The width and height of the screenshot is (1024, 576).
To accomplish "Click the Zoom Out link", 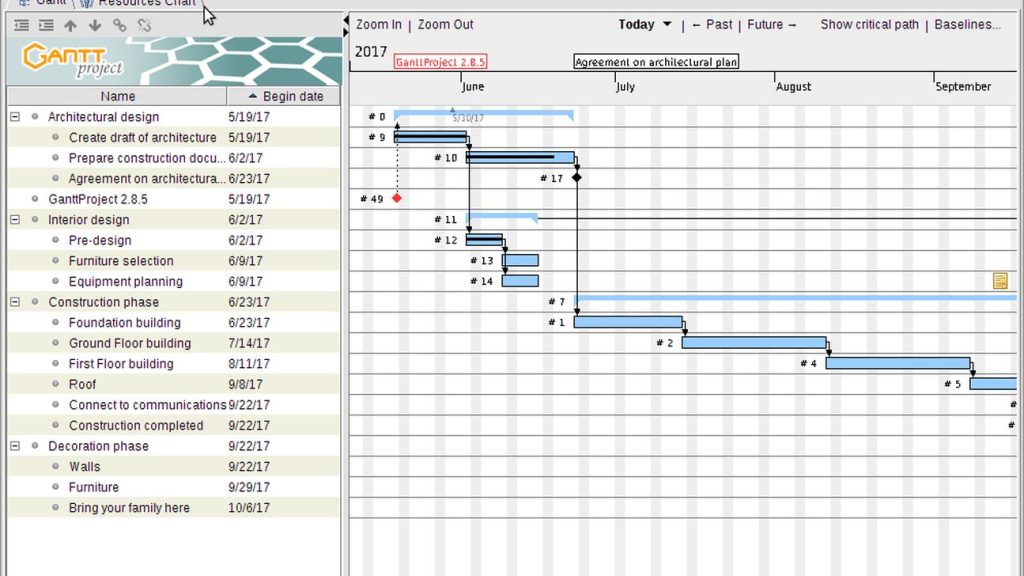I will click(445, 24).
